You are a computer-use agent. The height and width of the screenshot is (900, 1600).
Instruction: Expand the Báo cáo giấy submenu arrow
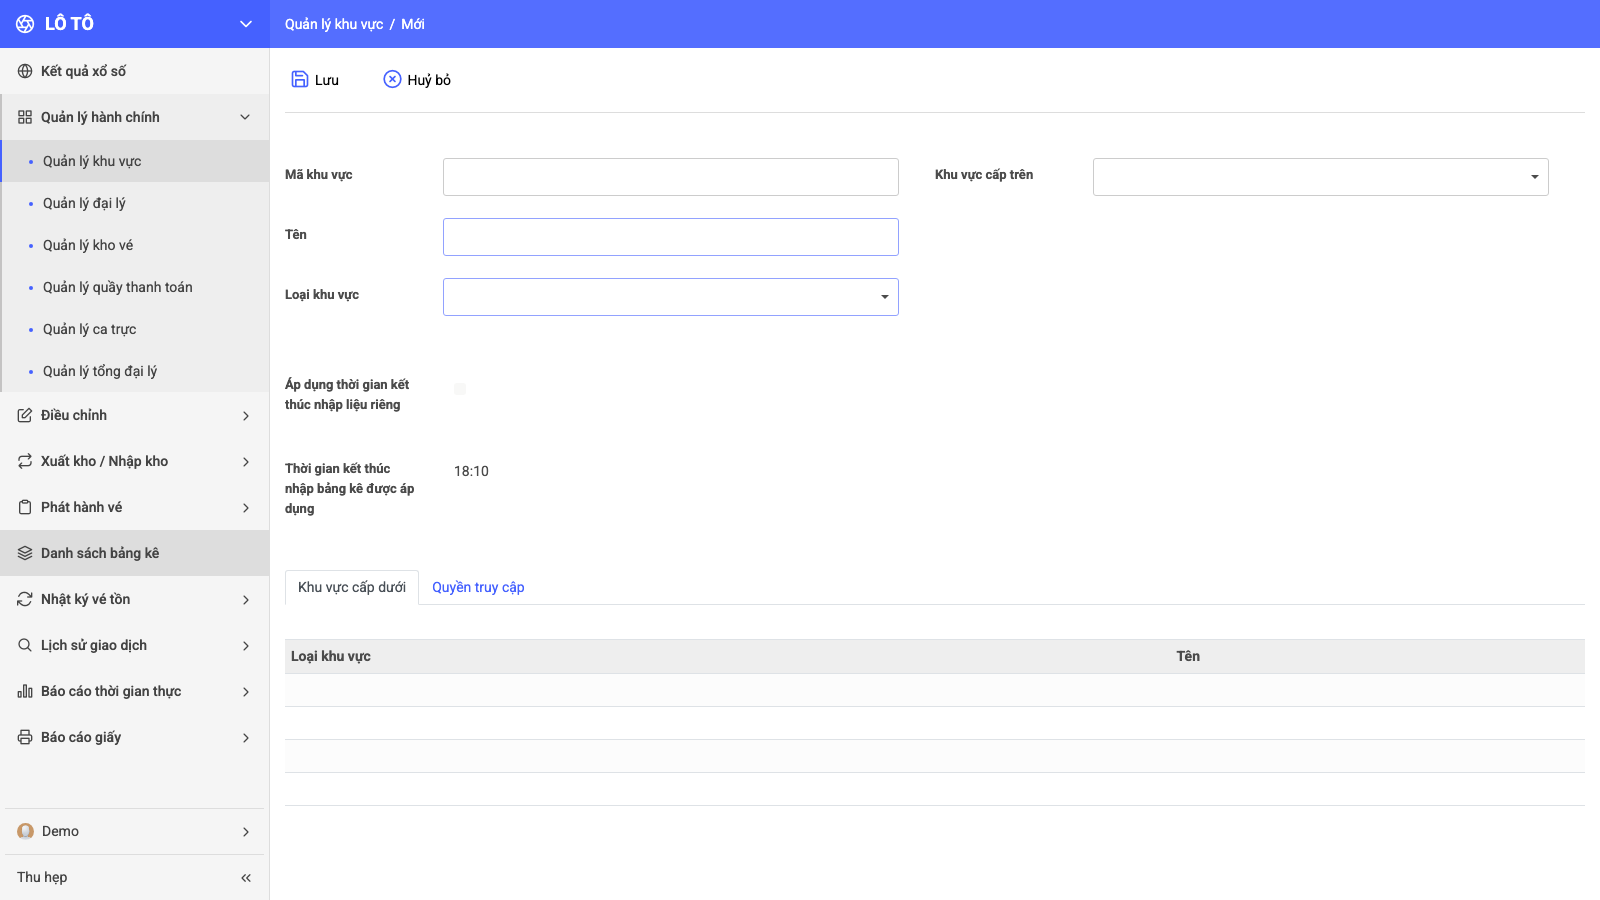pyautogui.click(x=246, y=737)
